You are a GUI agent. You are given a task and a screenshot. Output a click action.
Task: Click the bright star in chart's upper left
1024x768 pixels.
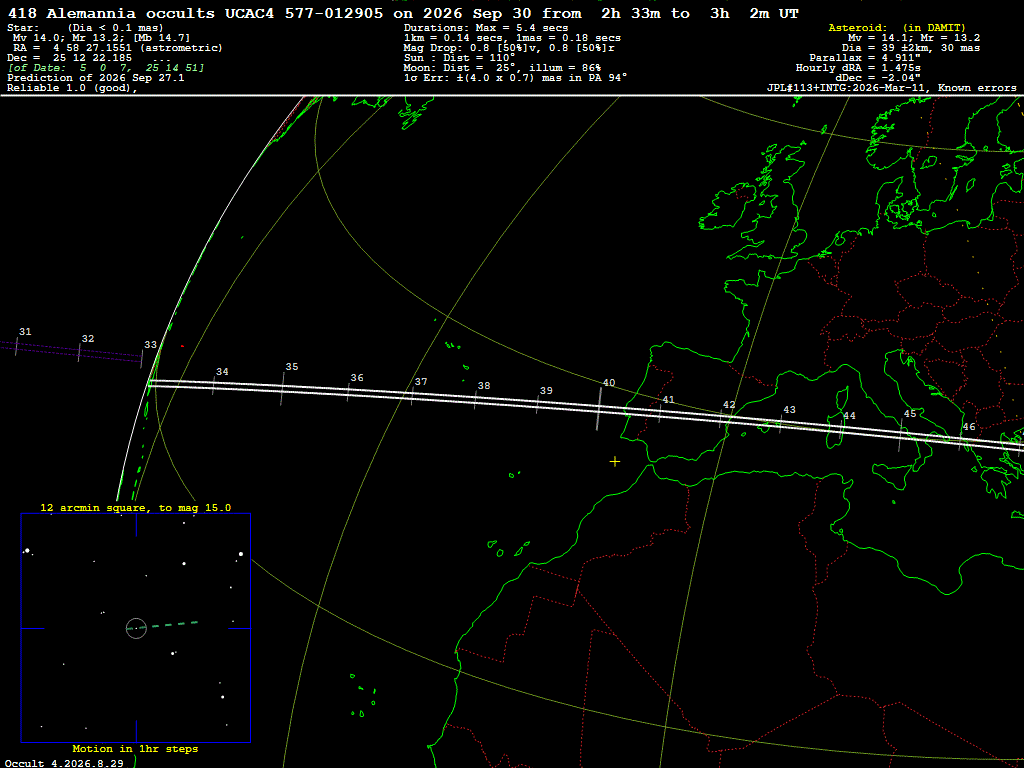(x=27, y=551)
